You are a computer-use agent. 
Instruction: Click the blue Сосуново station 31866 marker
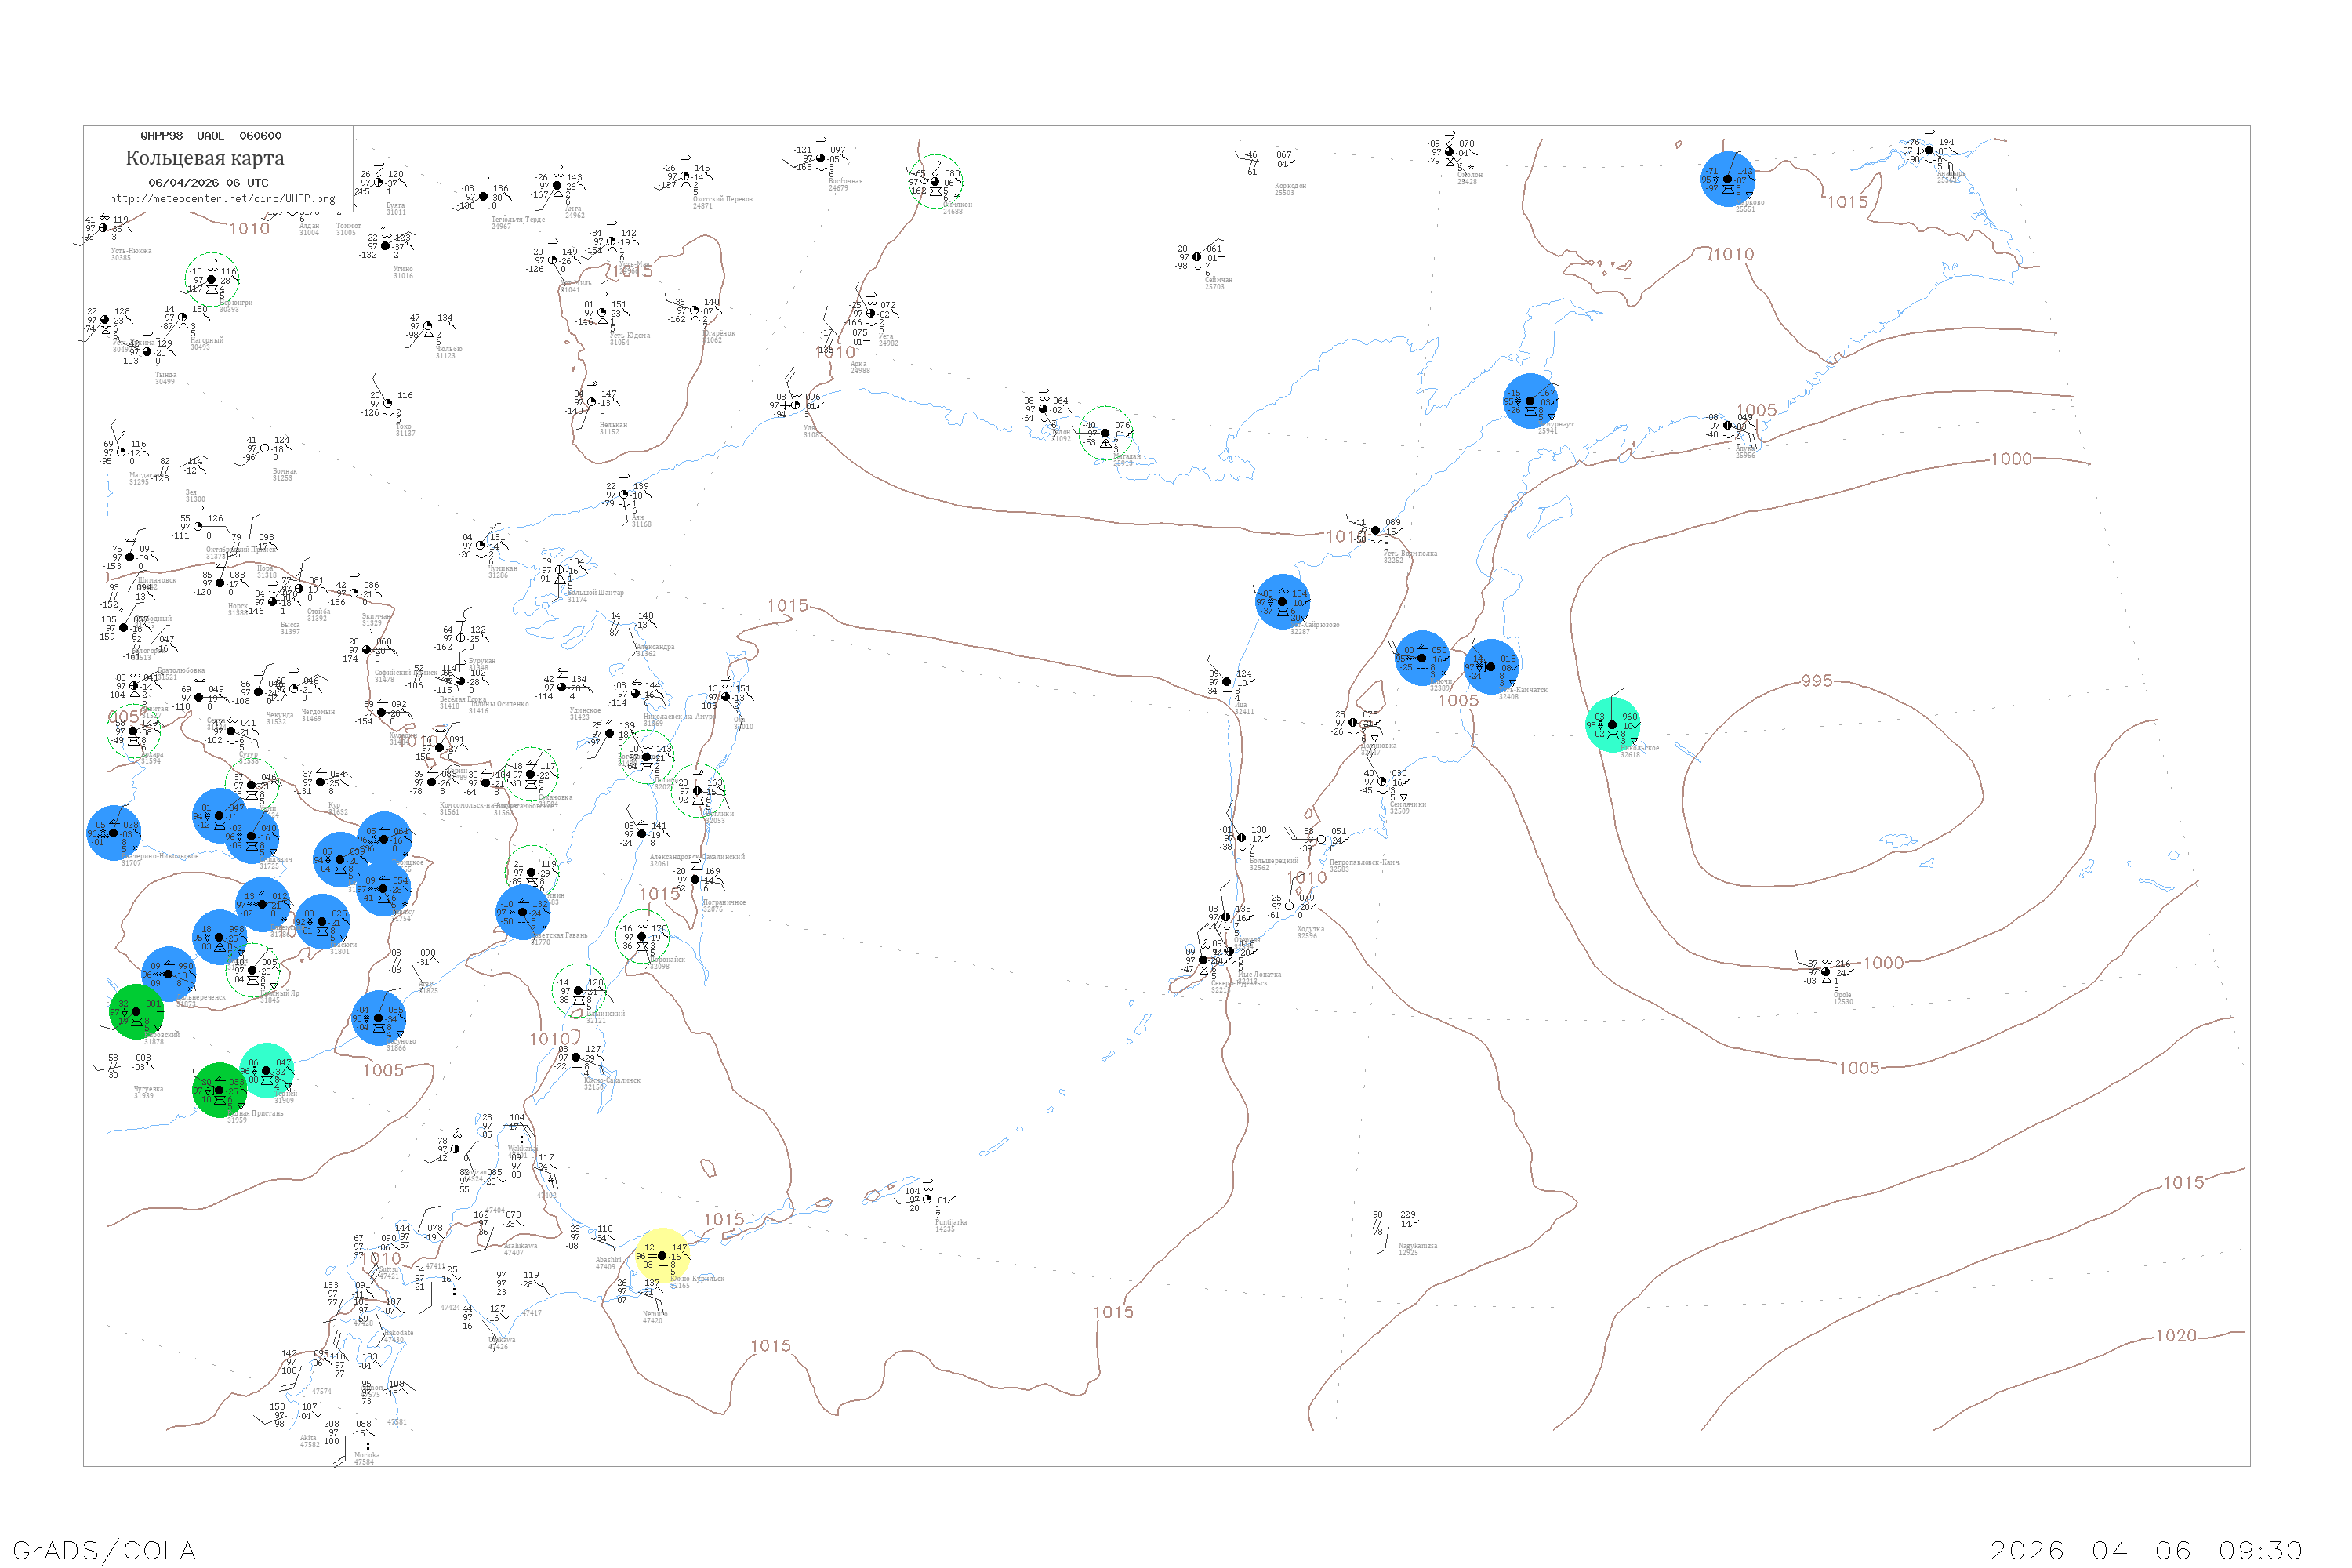378,1018
